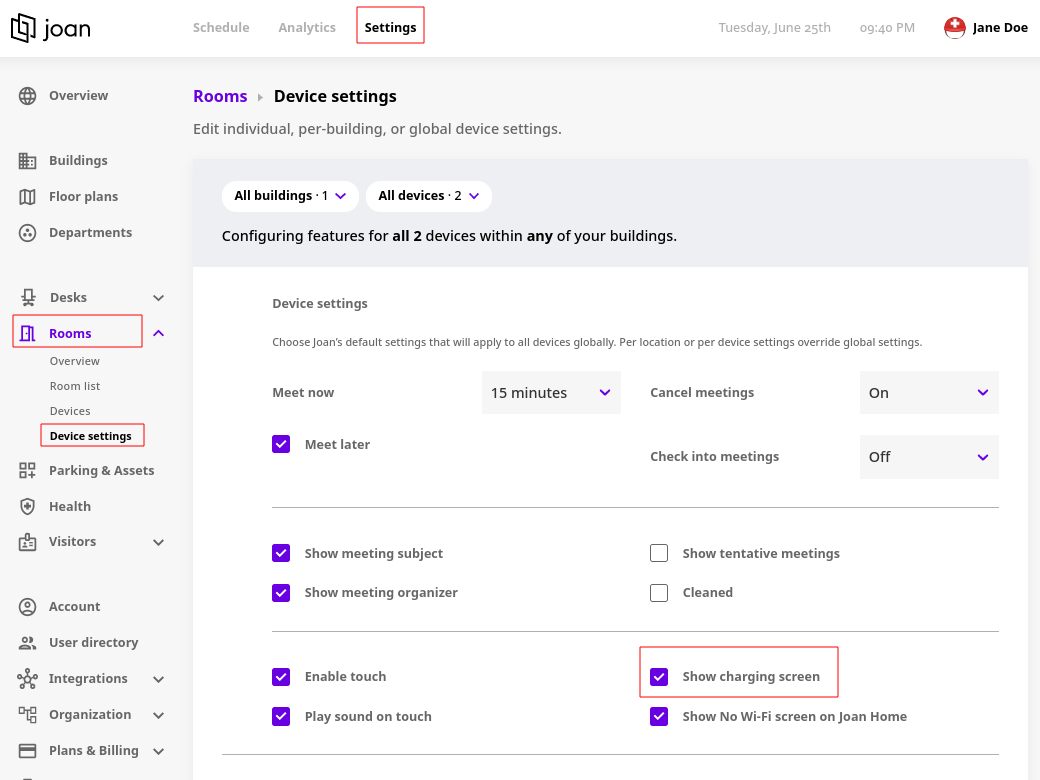
Task: Open the All devices filter dropdown
Action: point(428,196)
